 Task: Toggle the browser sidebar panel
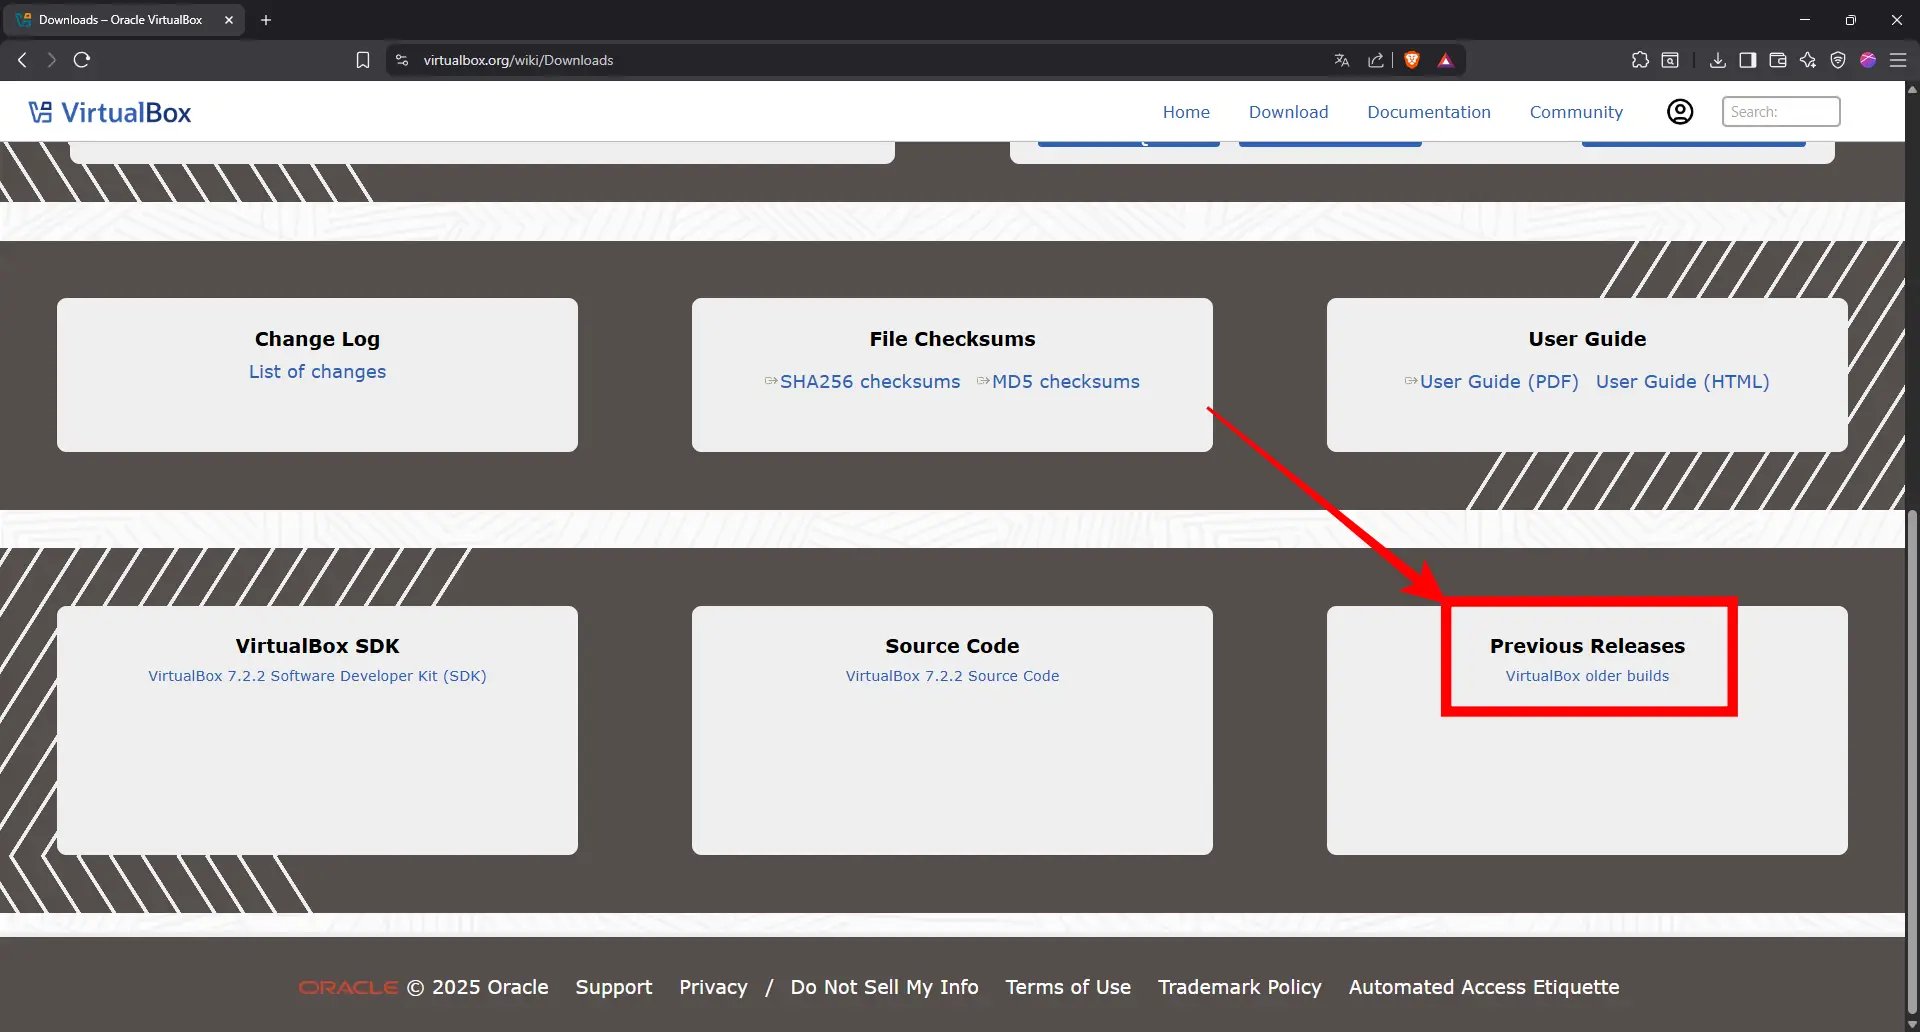1747,60
